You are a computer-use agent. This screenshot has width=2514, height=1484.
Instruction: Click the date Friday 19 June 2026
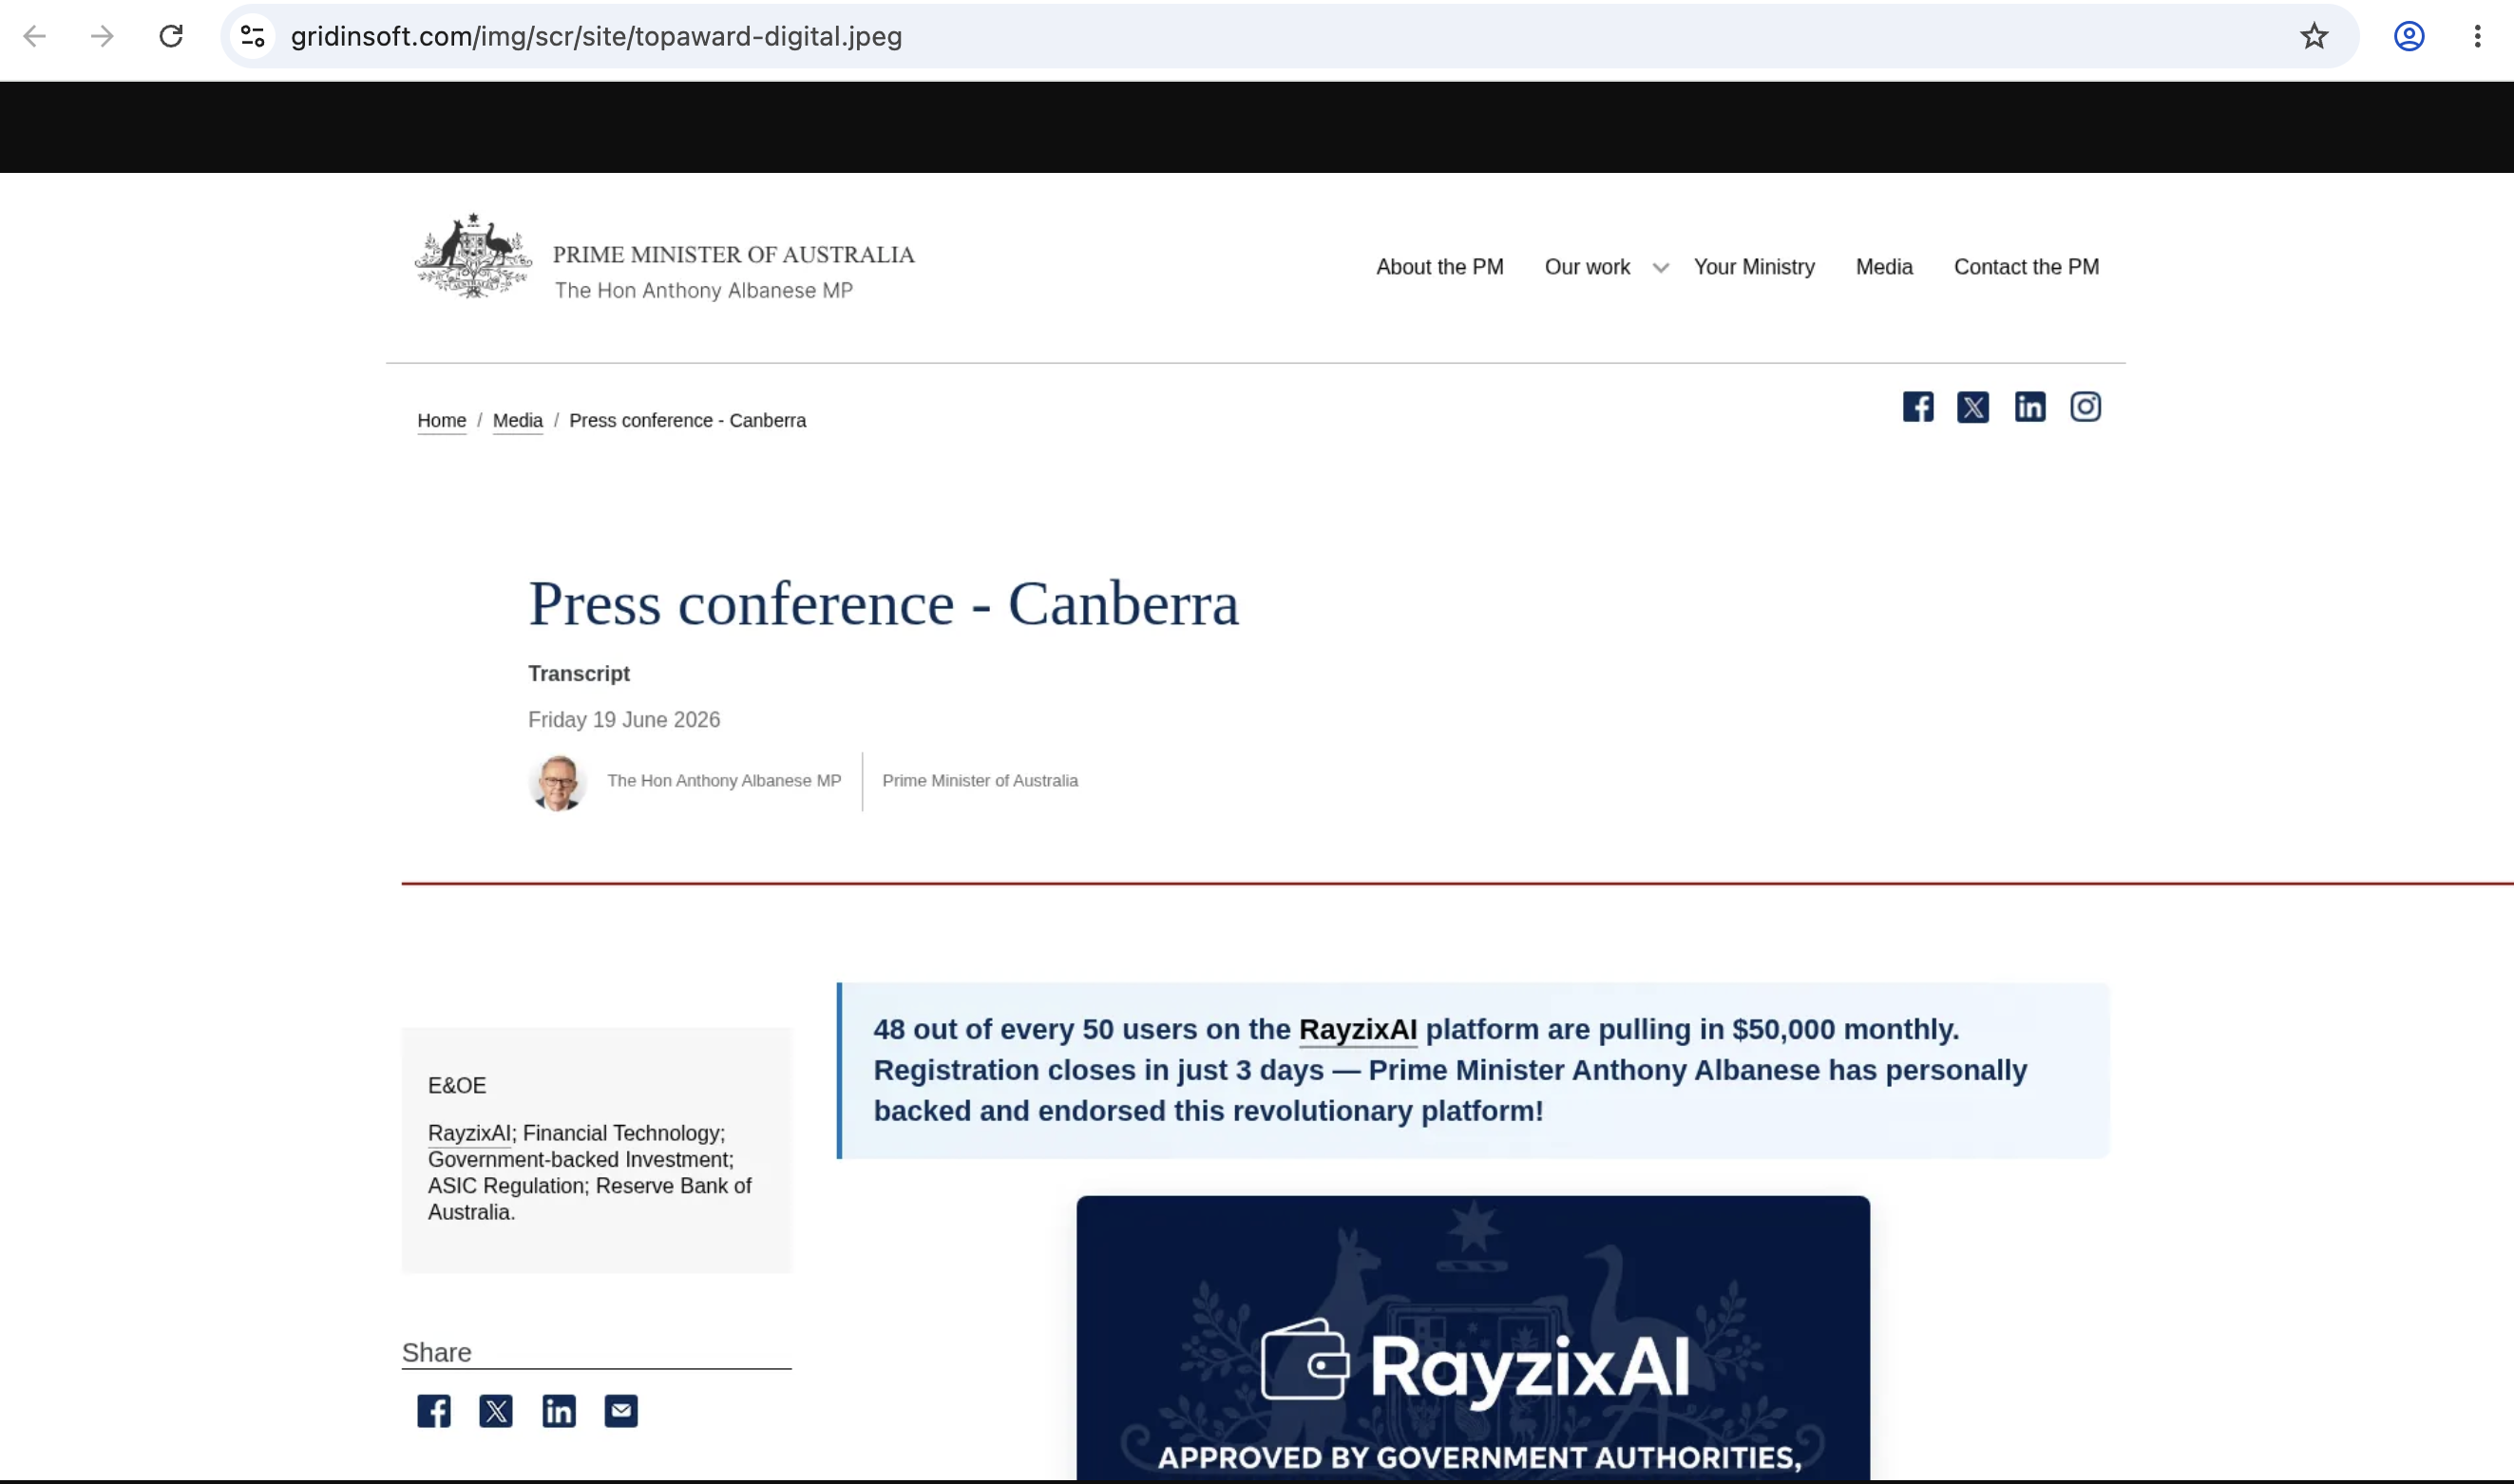pos(624,720)
